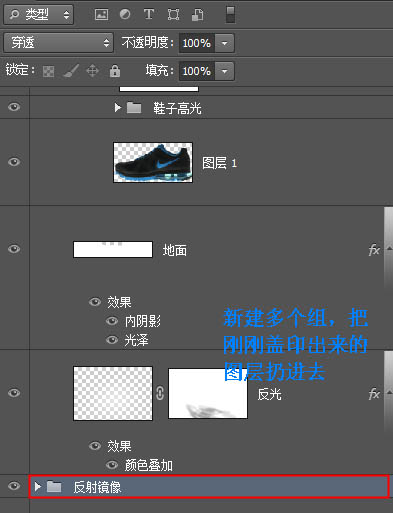Click the 内阴影 effect entry
The height and width of the screenshot is (513, 393).
(x=143, y=321)
